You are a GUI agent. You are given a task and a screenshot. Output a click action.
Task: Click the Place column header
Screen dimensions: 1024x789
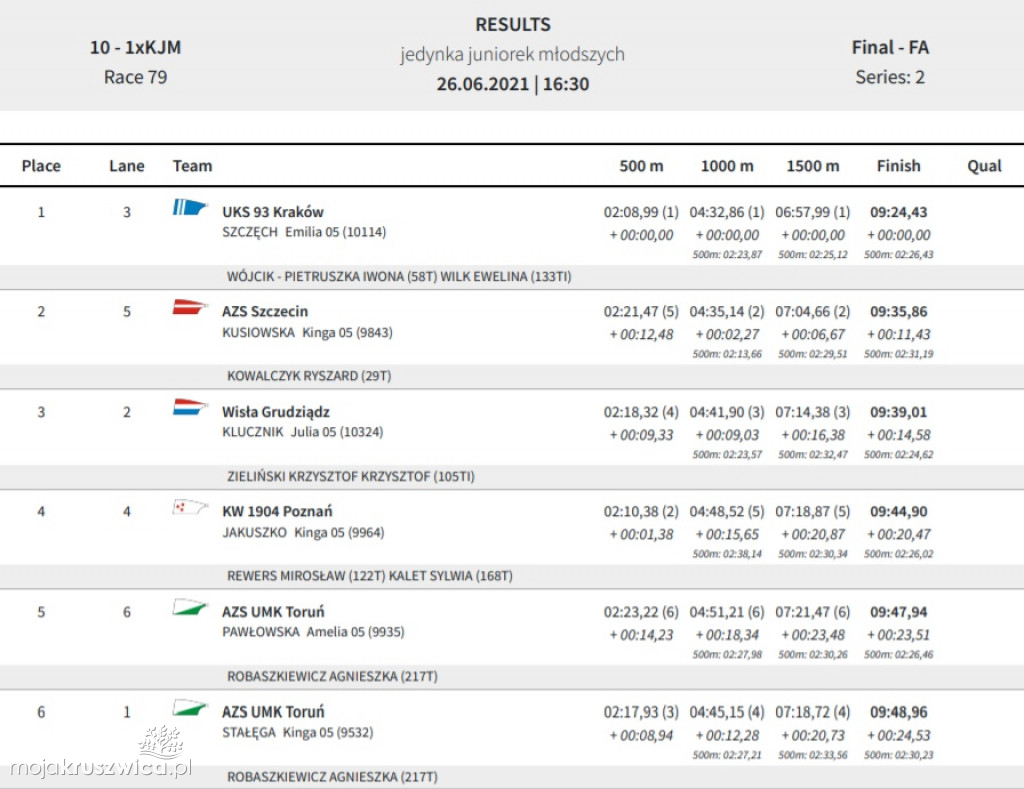(41, 166)
